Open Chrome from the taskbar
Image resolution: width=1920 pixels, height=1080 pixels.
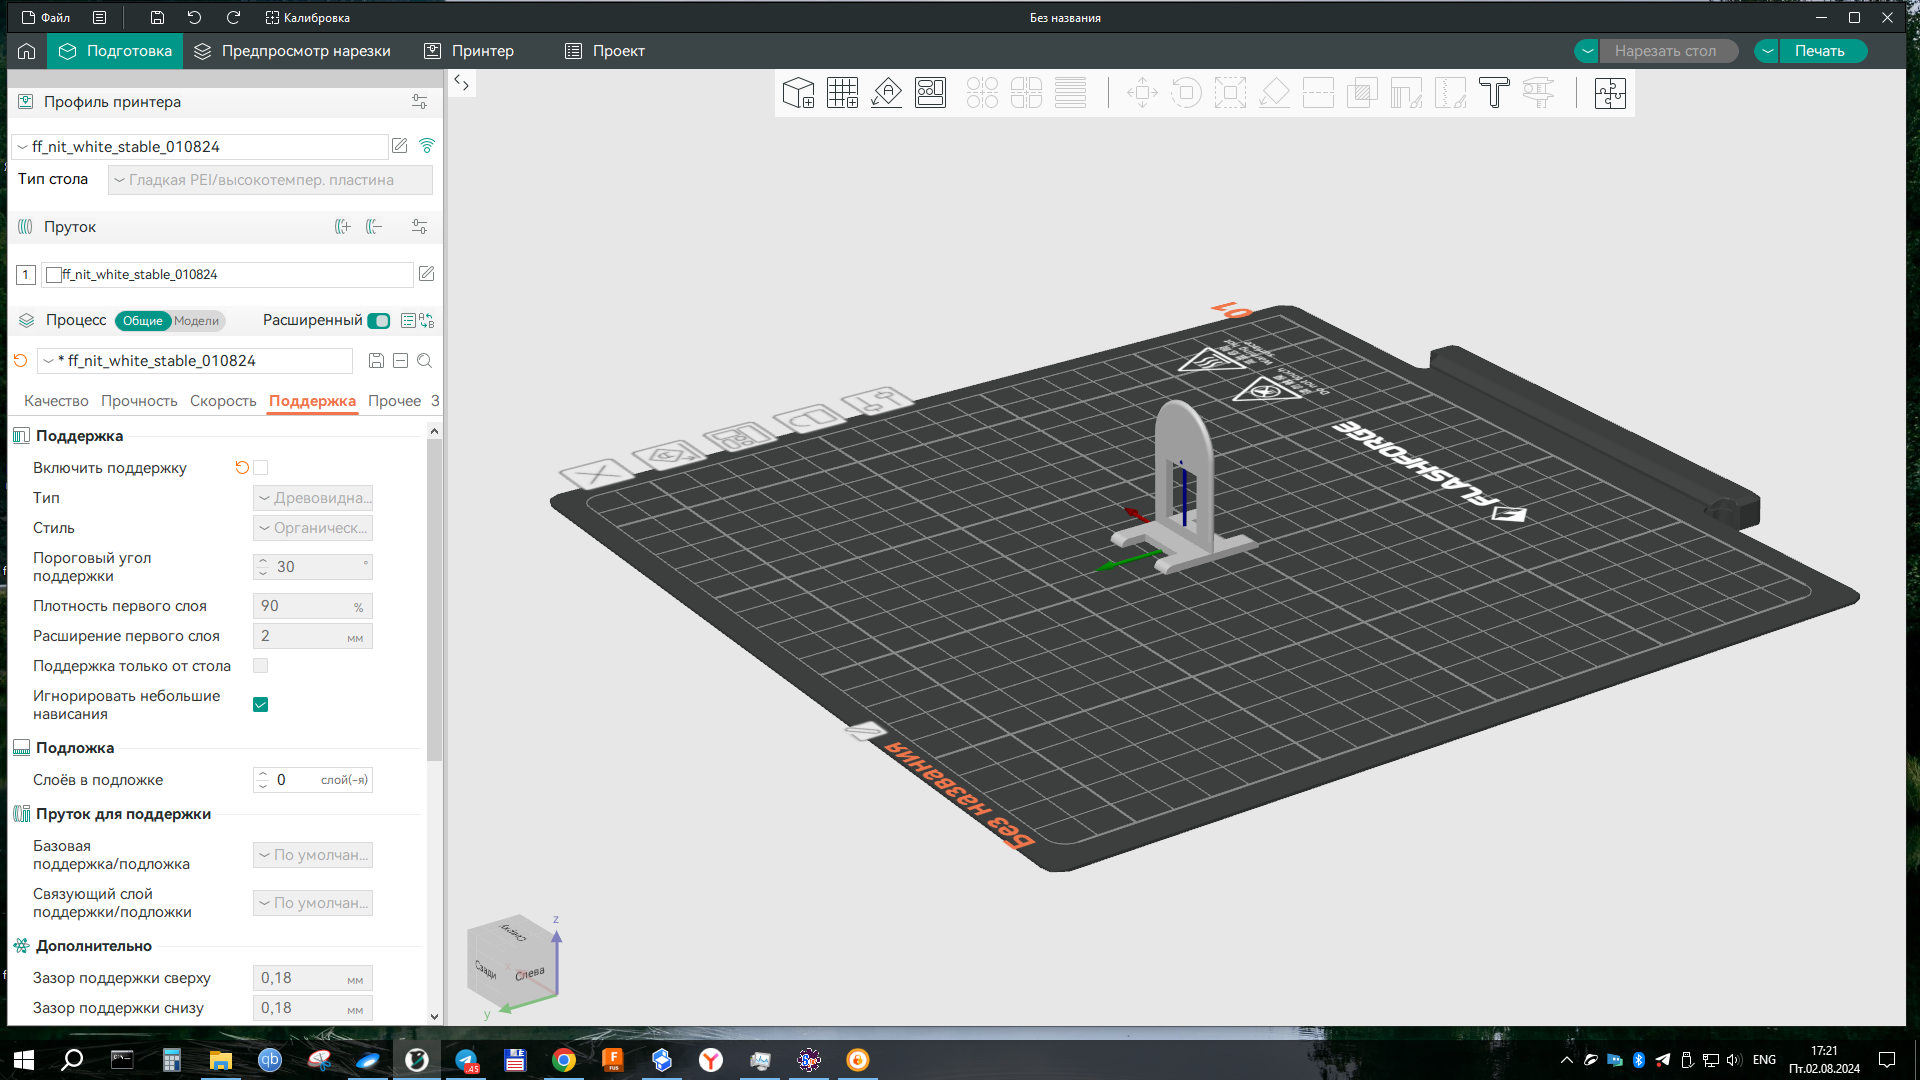[x=564, y=1060]
